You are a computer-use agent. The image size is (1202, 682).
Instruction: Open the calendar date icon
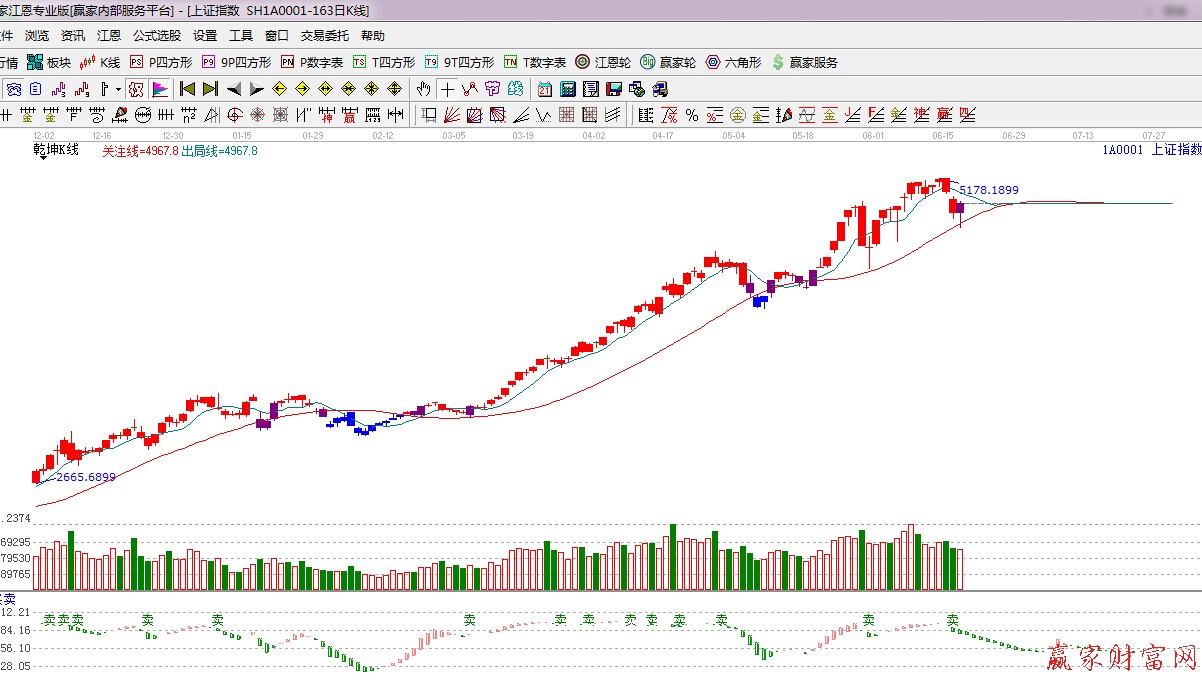[x=545, y=89]
